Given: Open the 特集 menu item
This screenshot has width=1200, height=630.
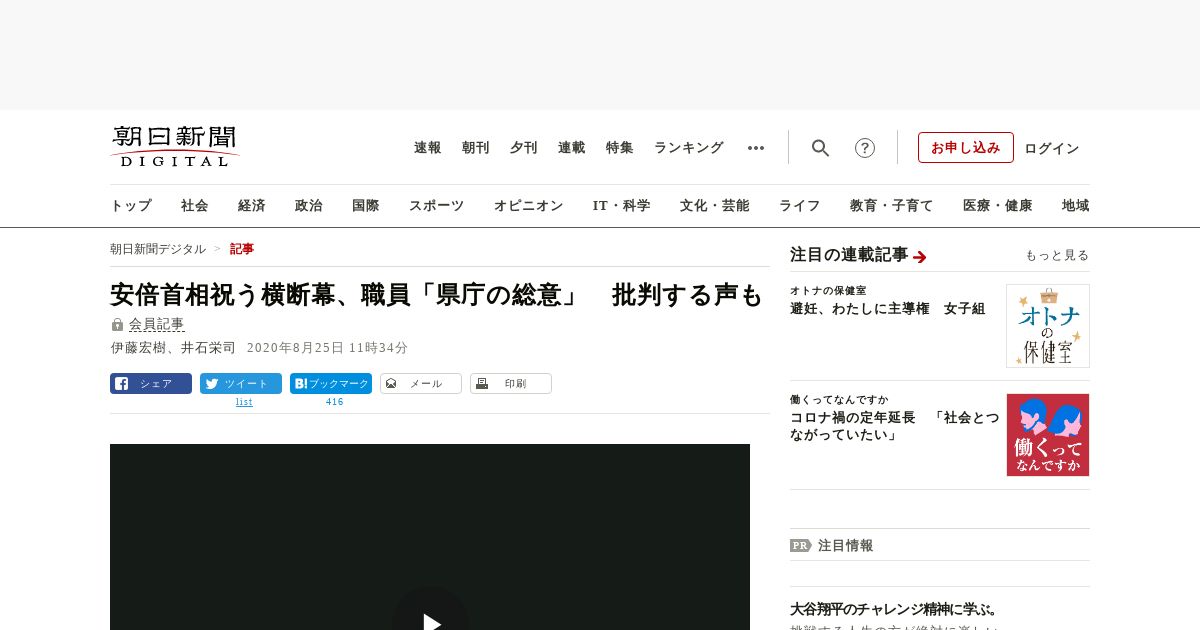Looking at the screenshot, I should [620, 148].
